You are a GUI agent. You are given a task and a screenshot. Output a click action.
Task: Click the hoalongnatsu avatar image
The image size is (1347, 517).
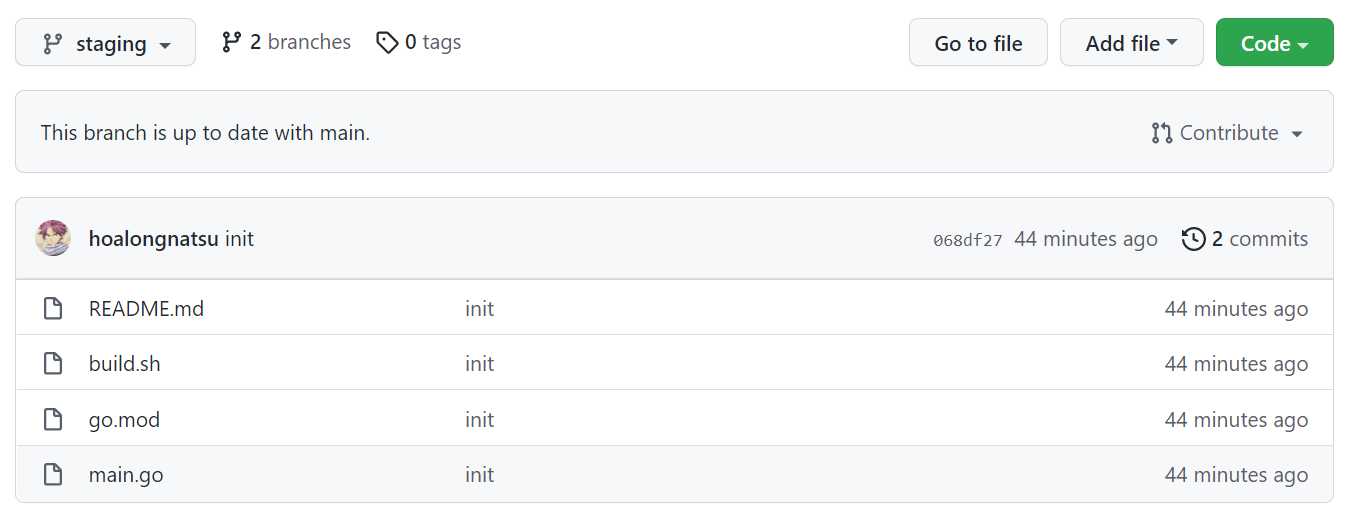click(53, 238)
